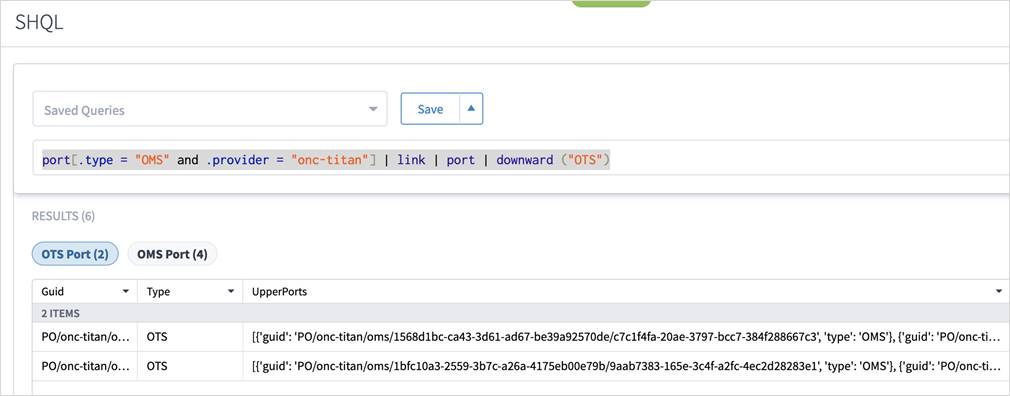
Task: Select the second row's Guid cell
Action: tap(85, 366)
